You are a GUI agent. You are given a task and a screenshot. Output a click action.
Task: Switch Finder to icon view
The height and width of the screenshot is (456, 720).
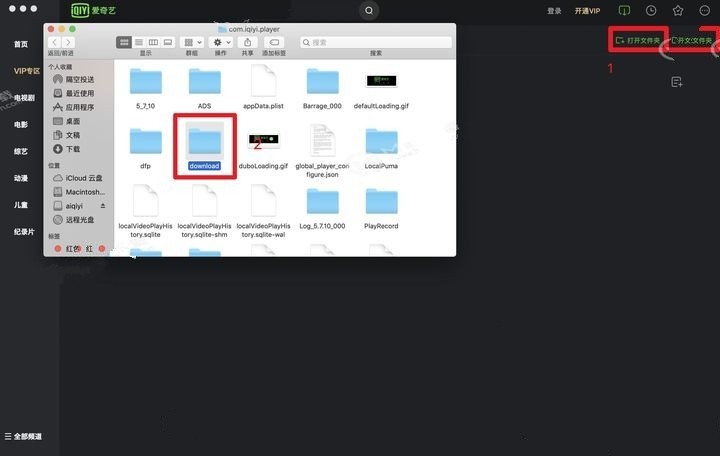coord(125,43)
